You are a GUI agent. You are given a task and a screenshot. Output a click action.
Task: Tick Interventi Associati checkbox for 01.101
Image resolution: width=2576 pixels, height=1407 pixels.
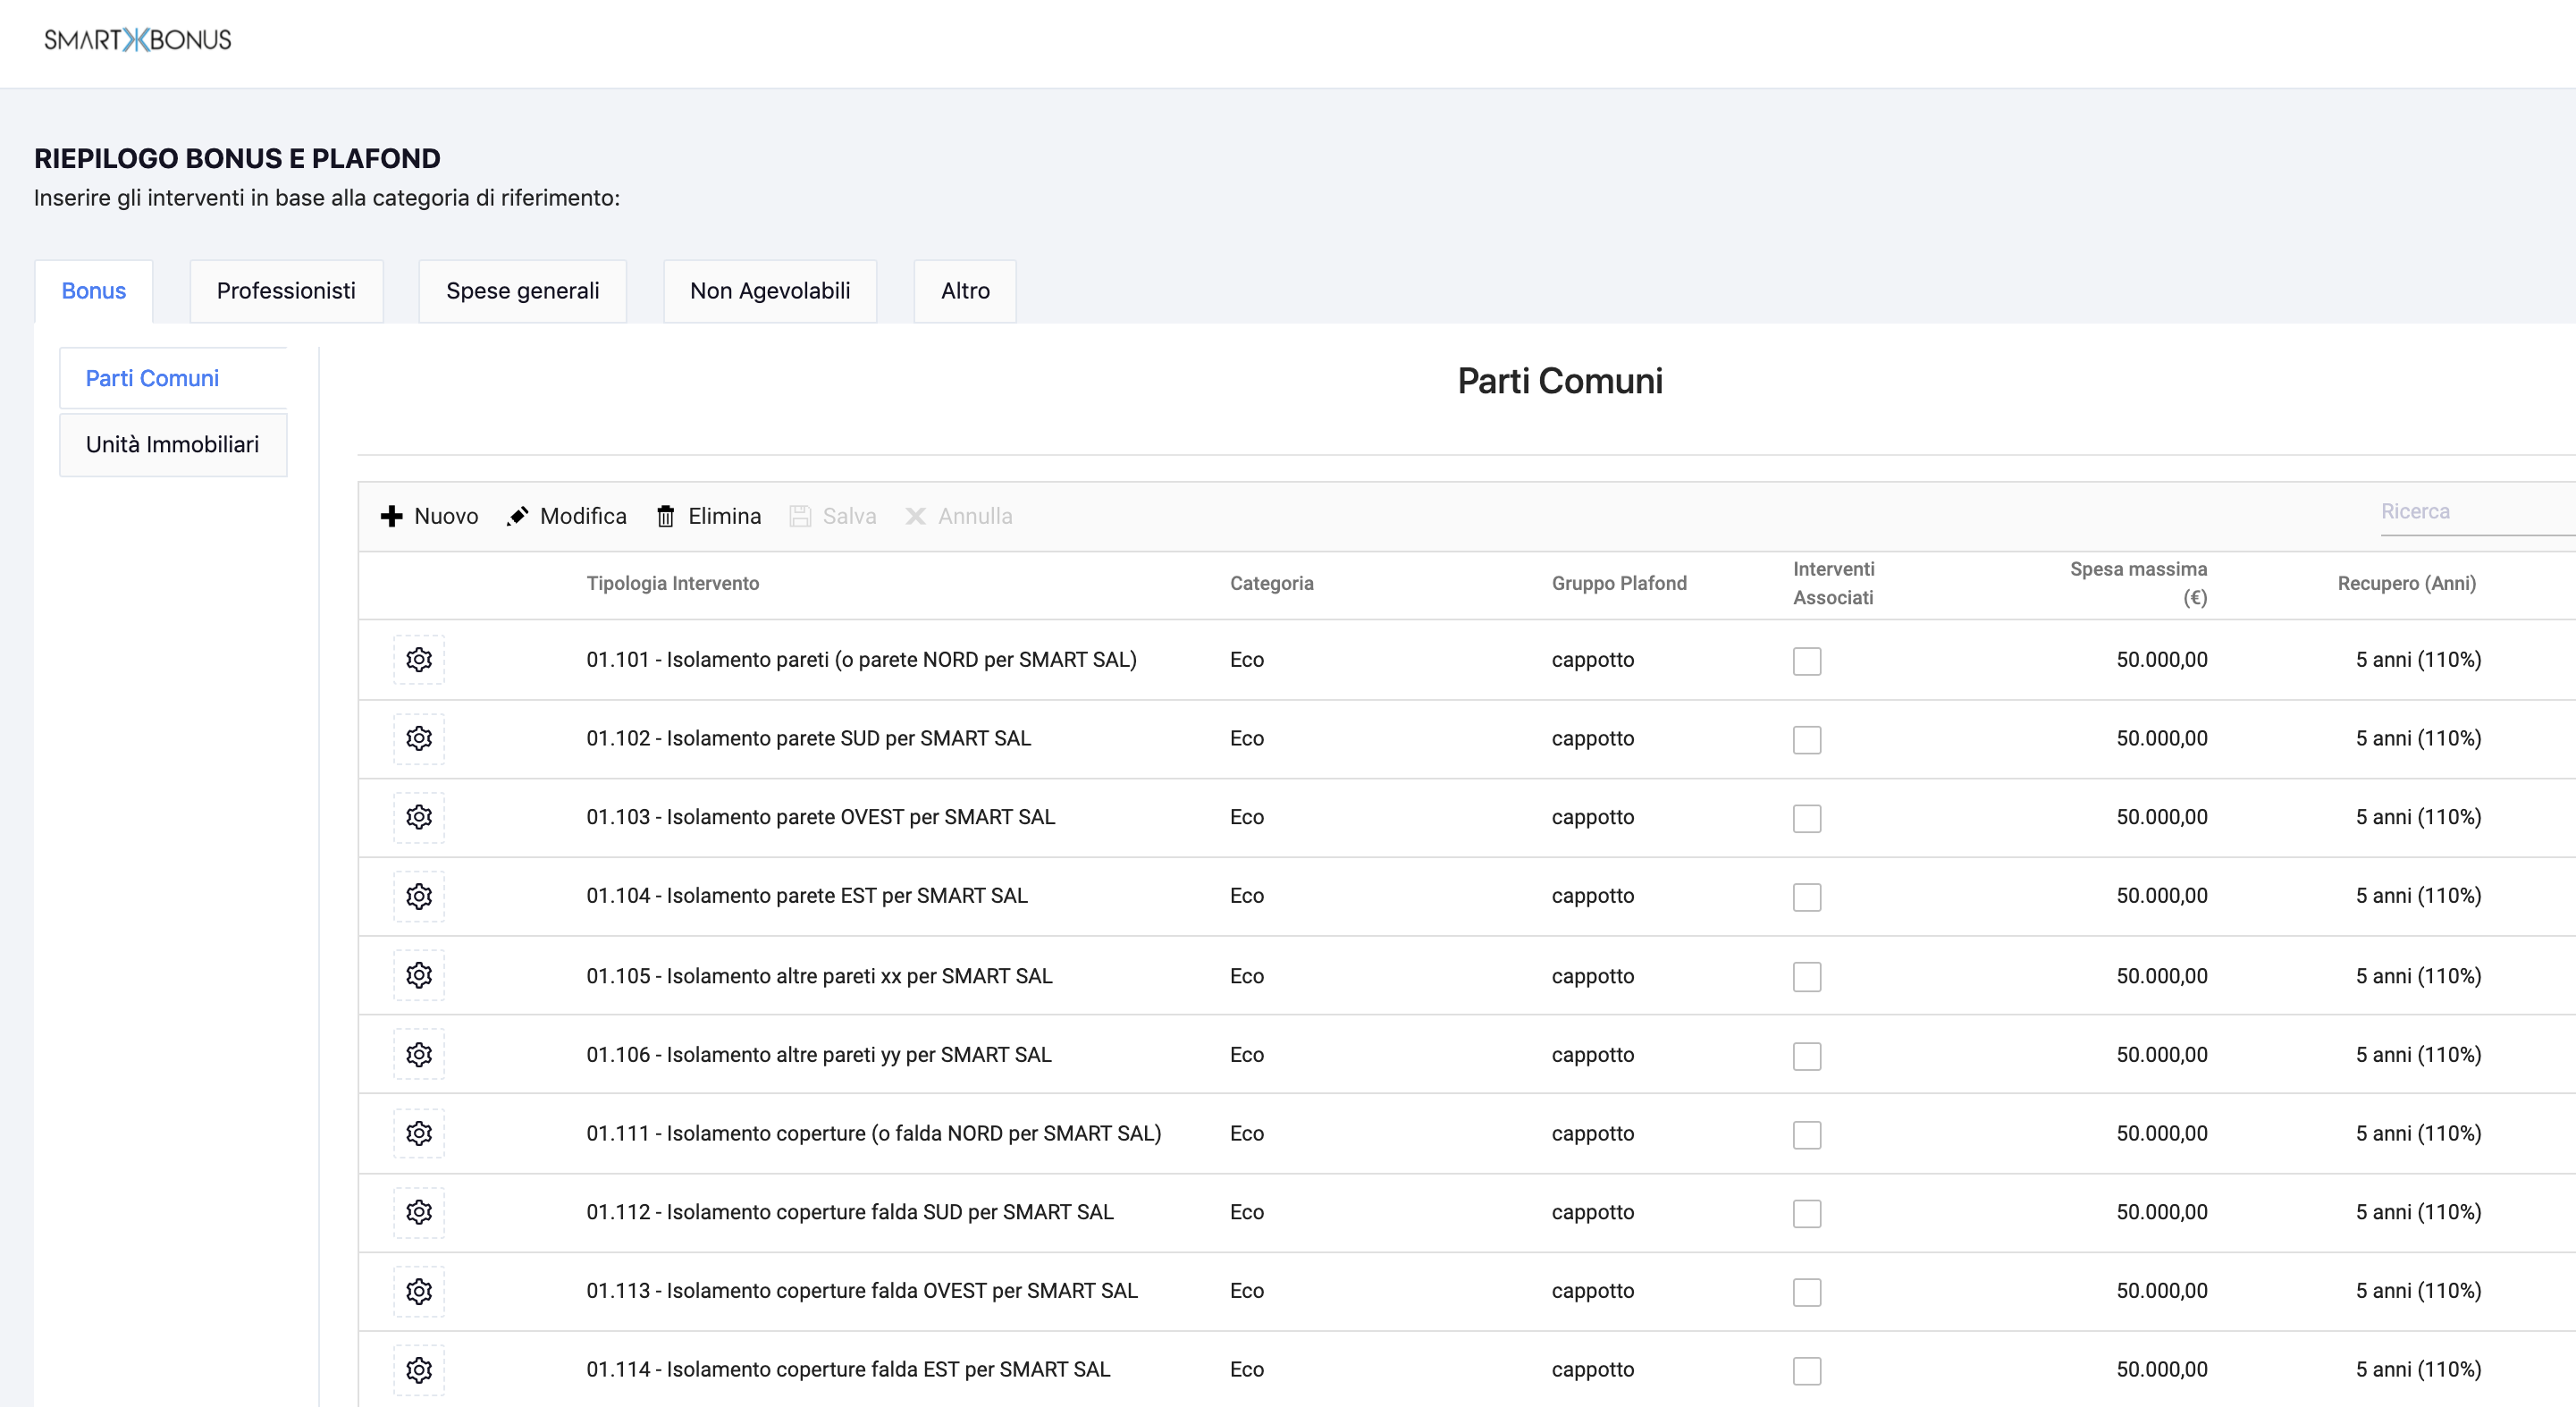click(x=1807, y=661)
